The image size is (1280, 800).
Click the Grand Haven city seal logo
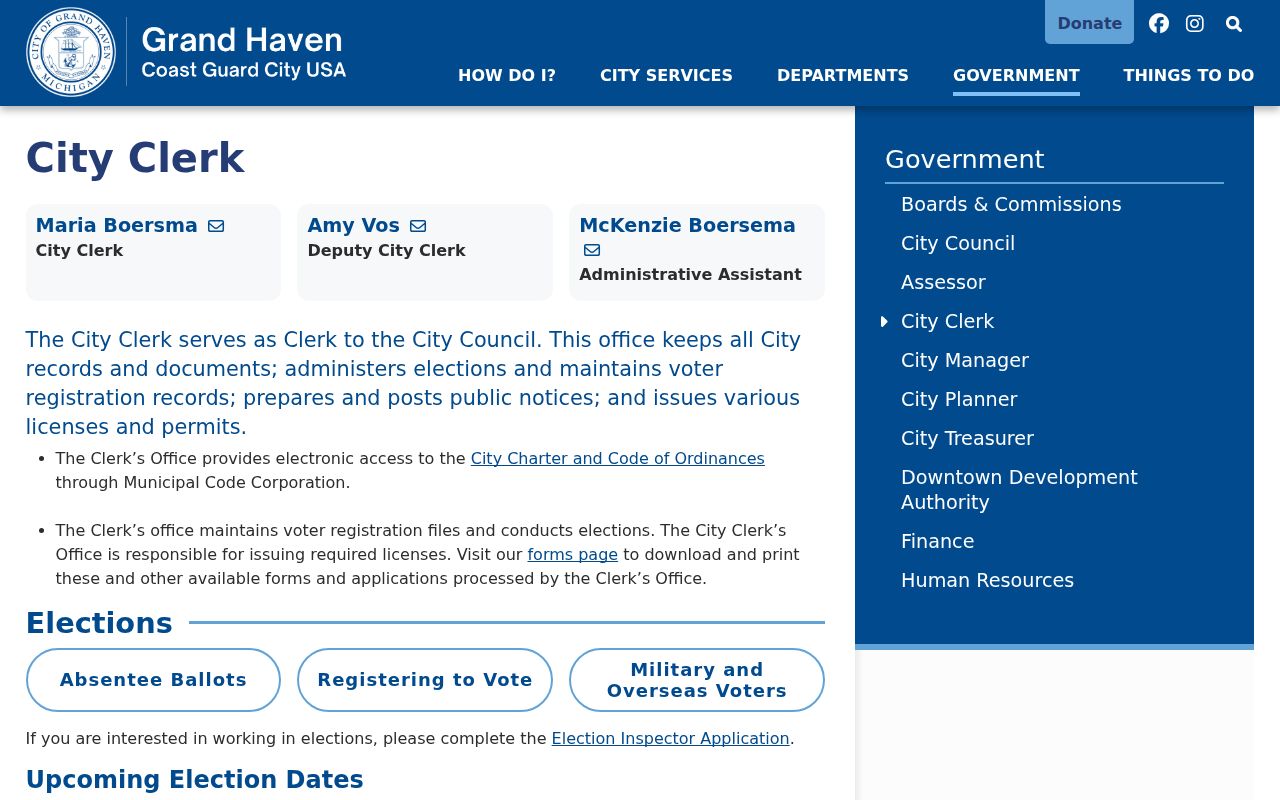tap(71, 52)
